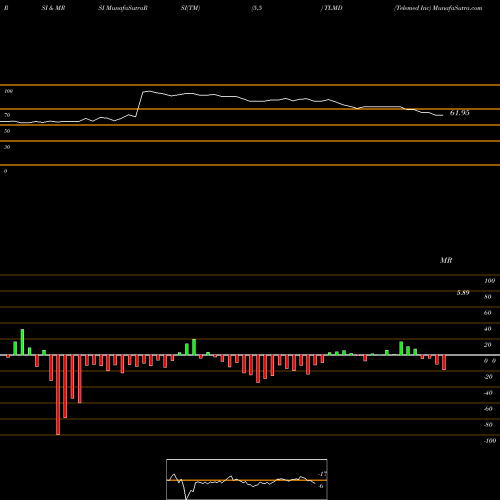500x500 pixels.
Task: Click the last red bar at the right end
Action: click(444, 362)
